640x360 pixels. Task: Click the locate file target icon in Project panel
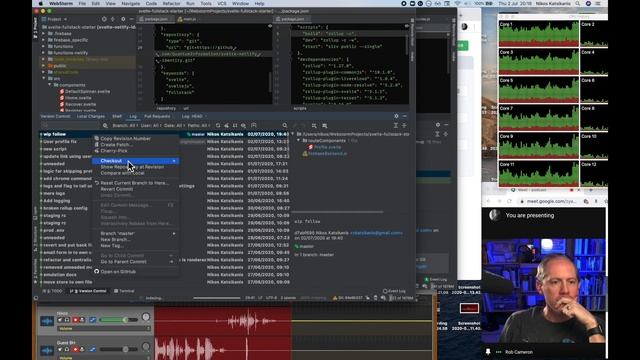[x=104, y=19]
